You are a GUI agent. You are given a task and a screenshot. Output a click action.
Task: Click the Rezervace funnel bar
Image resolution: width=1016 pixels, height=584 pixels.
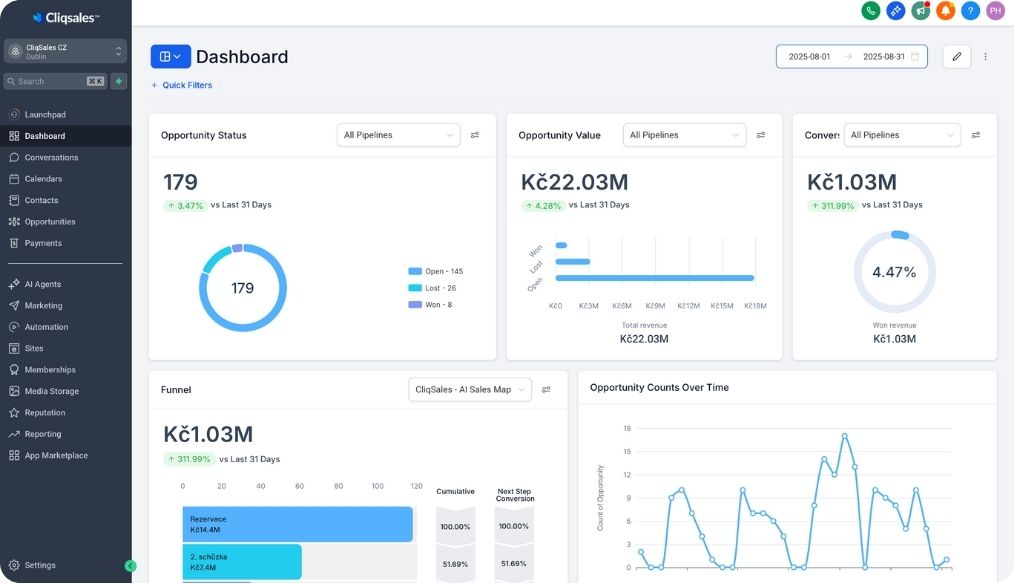tap(297, 524)
